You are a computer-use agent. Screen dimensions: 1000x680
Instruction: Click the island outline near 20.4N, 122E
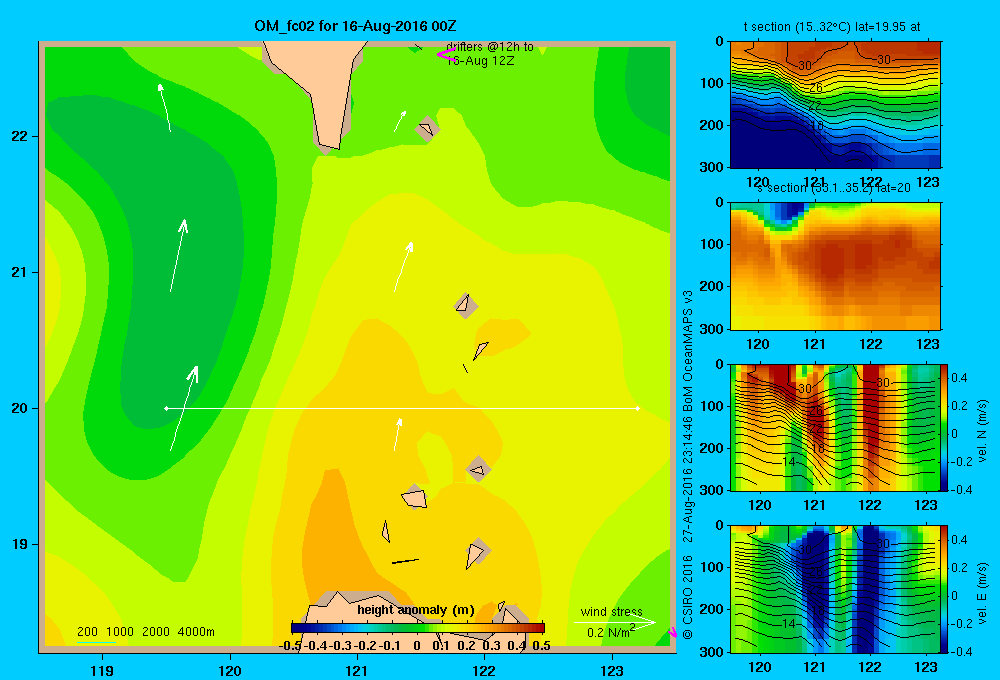click(480, 350)
